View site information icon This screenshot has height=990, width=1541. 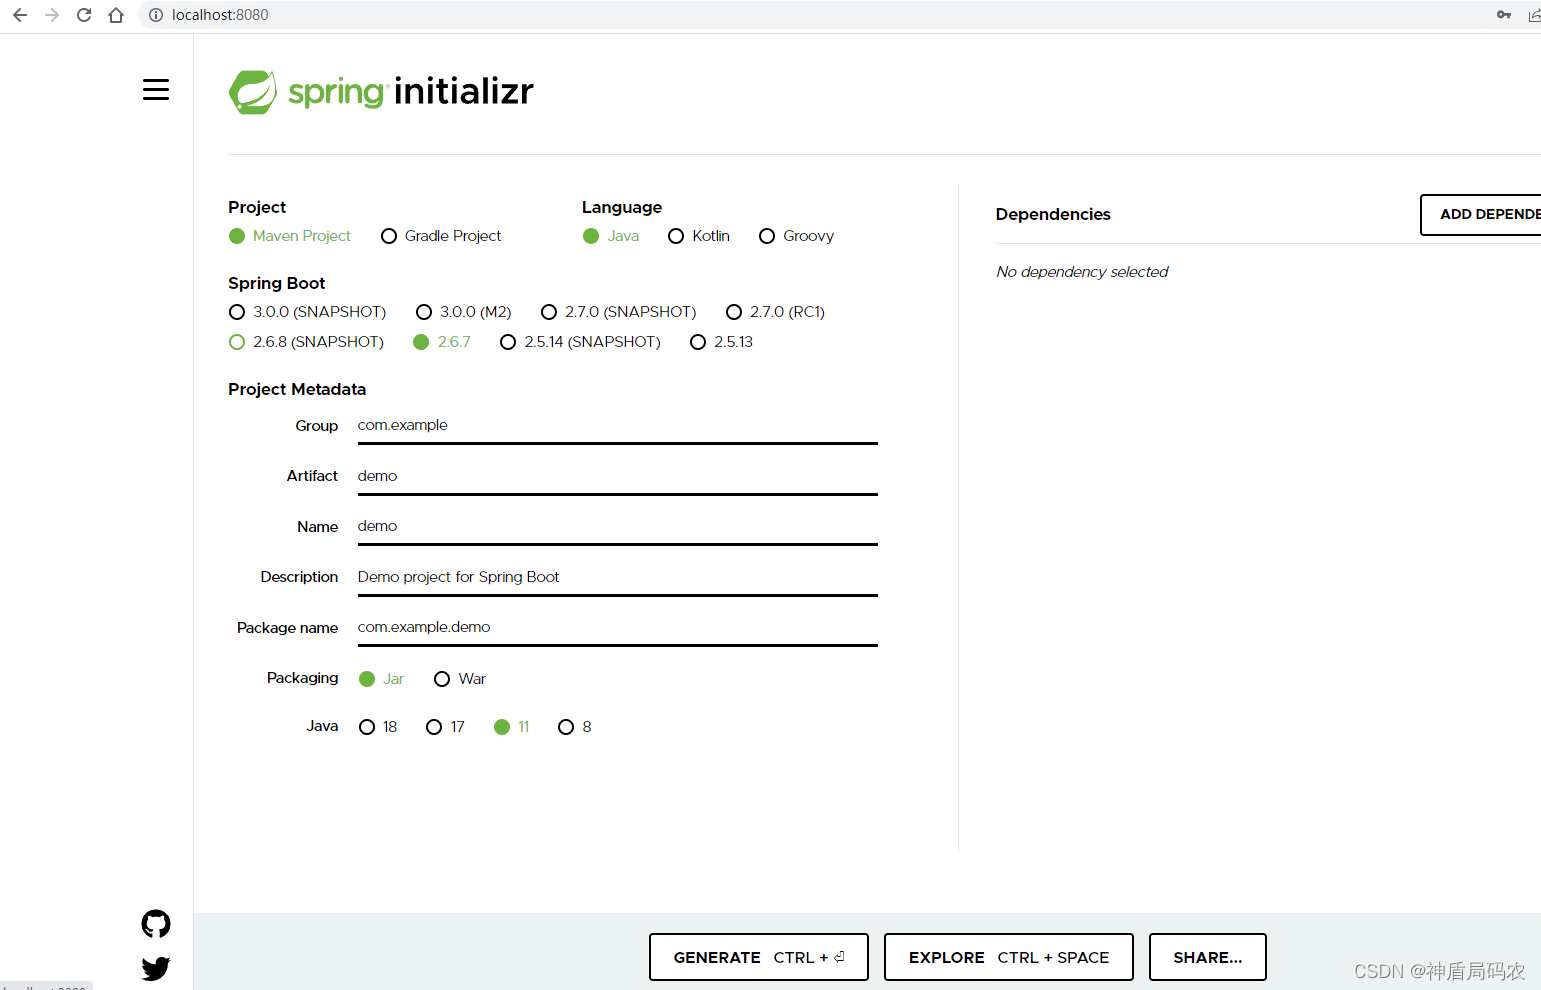[x=156, y=15]
